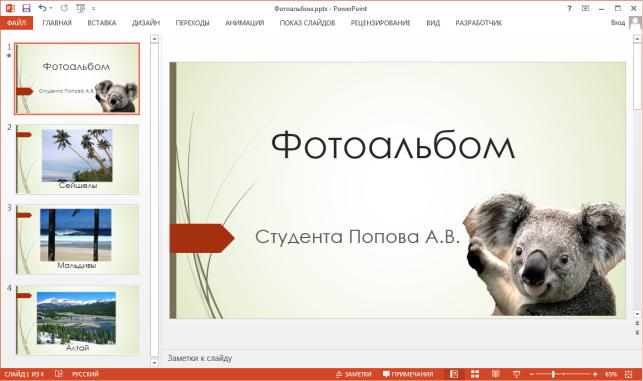Click the Вход sign-in link
The image size is (643, 381).
point(618,23)
